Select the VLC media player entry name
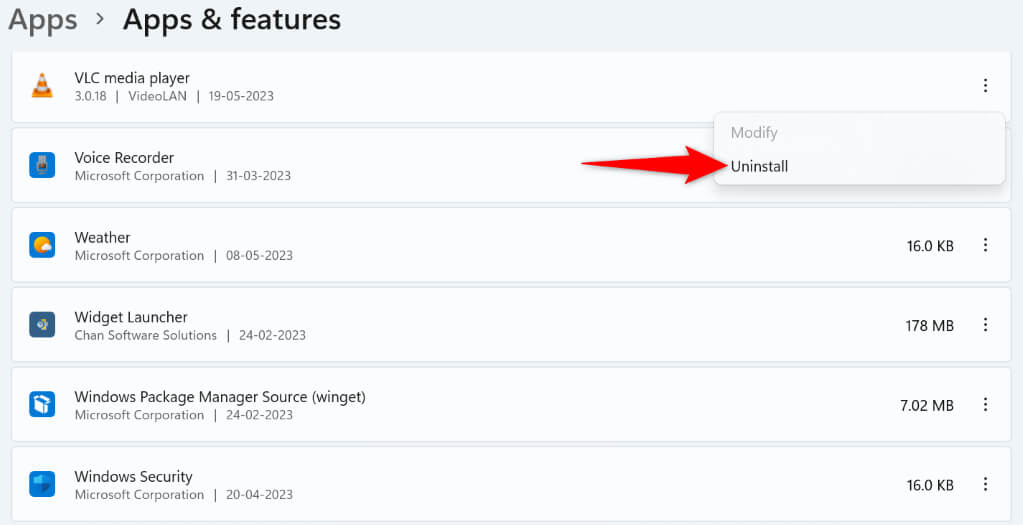Screen dimensions: 1023x525 pos(132,78)
